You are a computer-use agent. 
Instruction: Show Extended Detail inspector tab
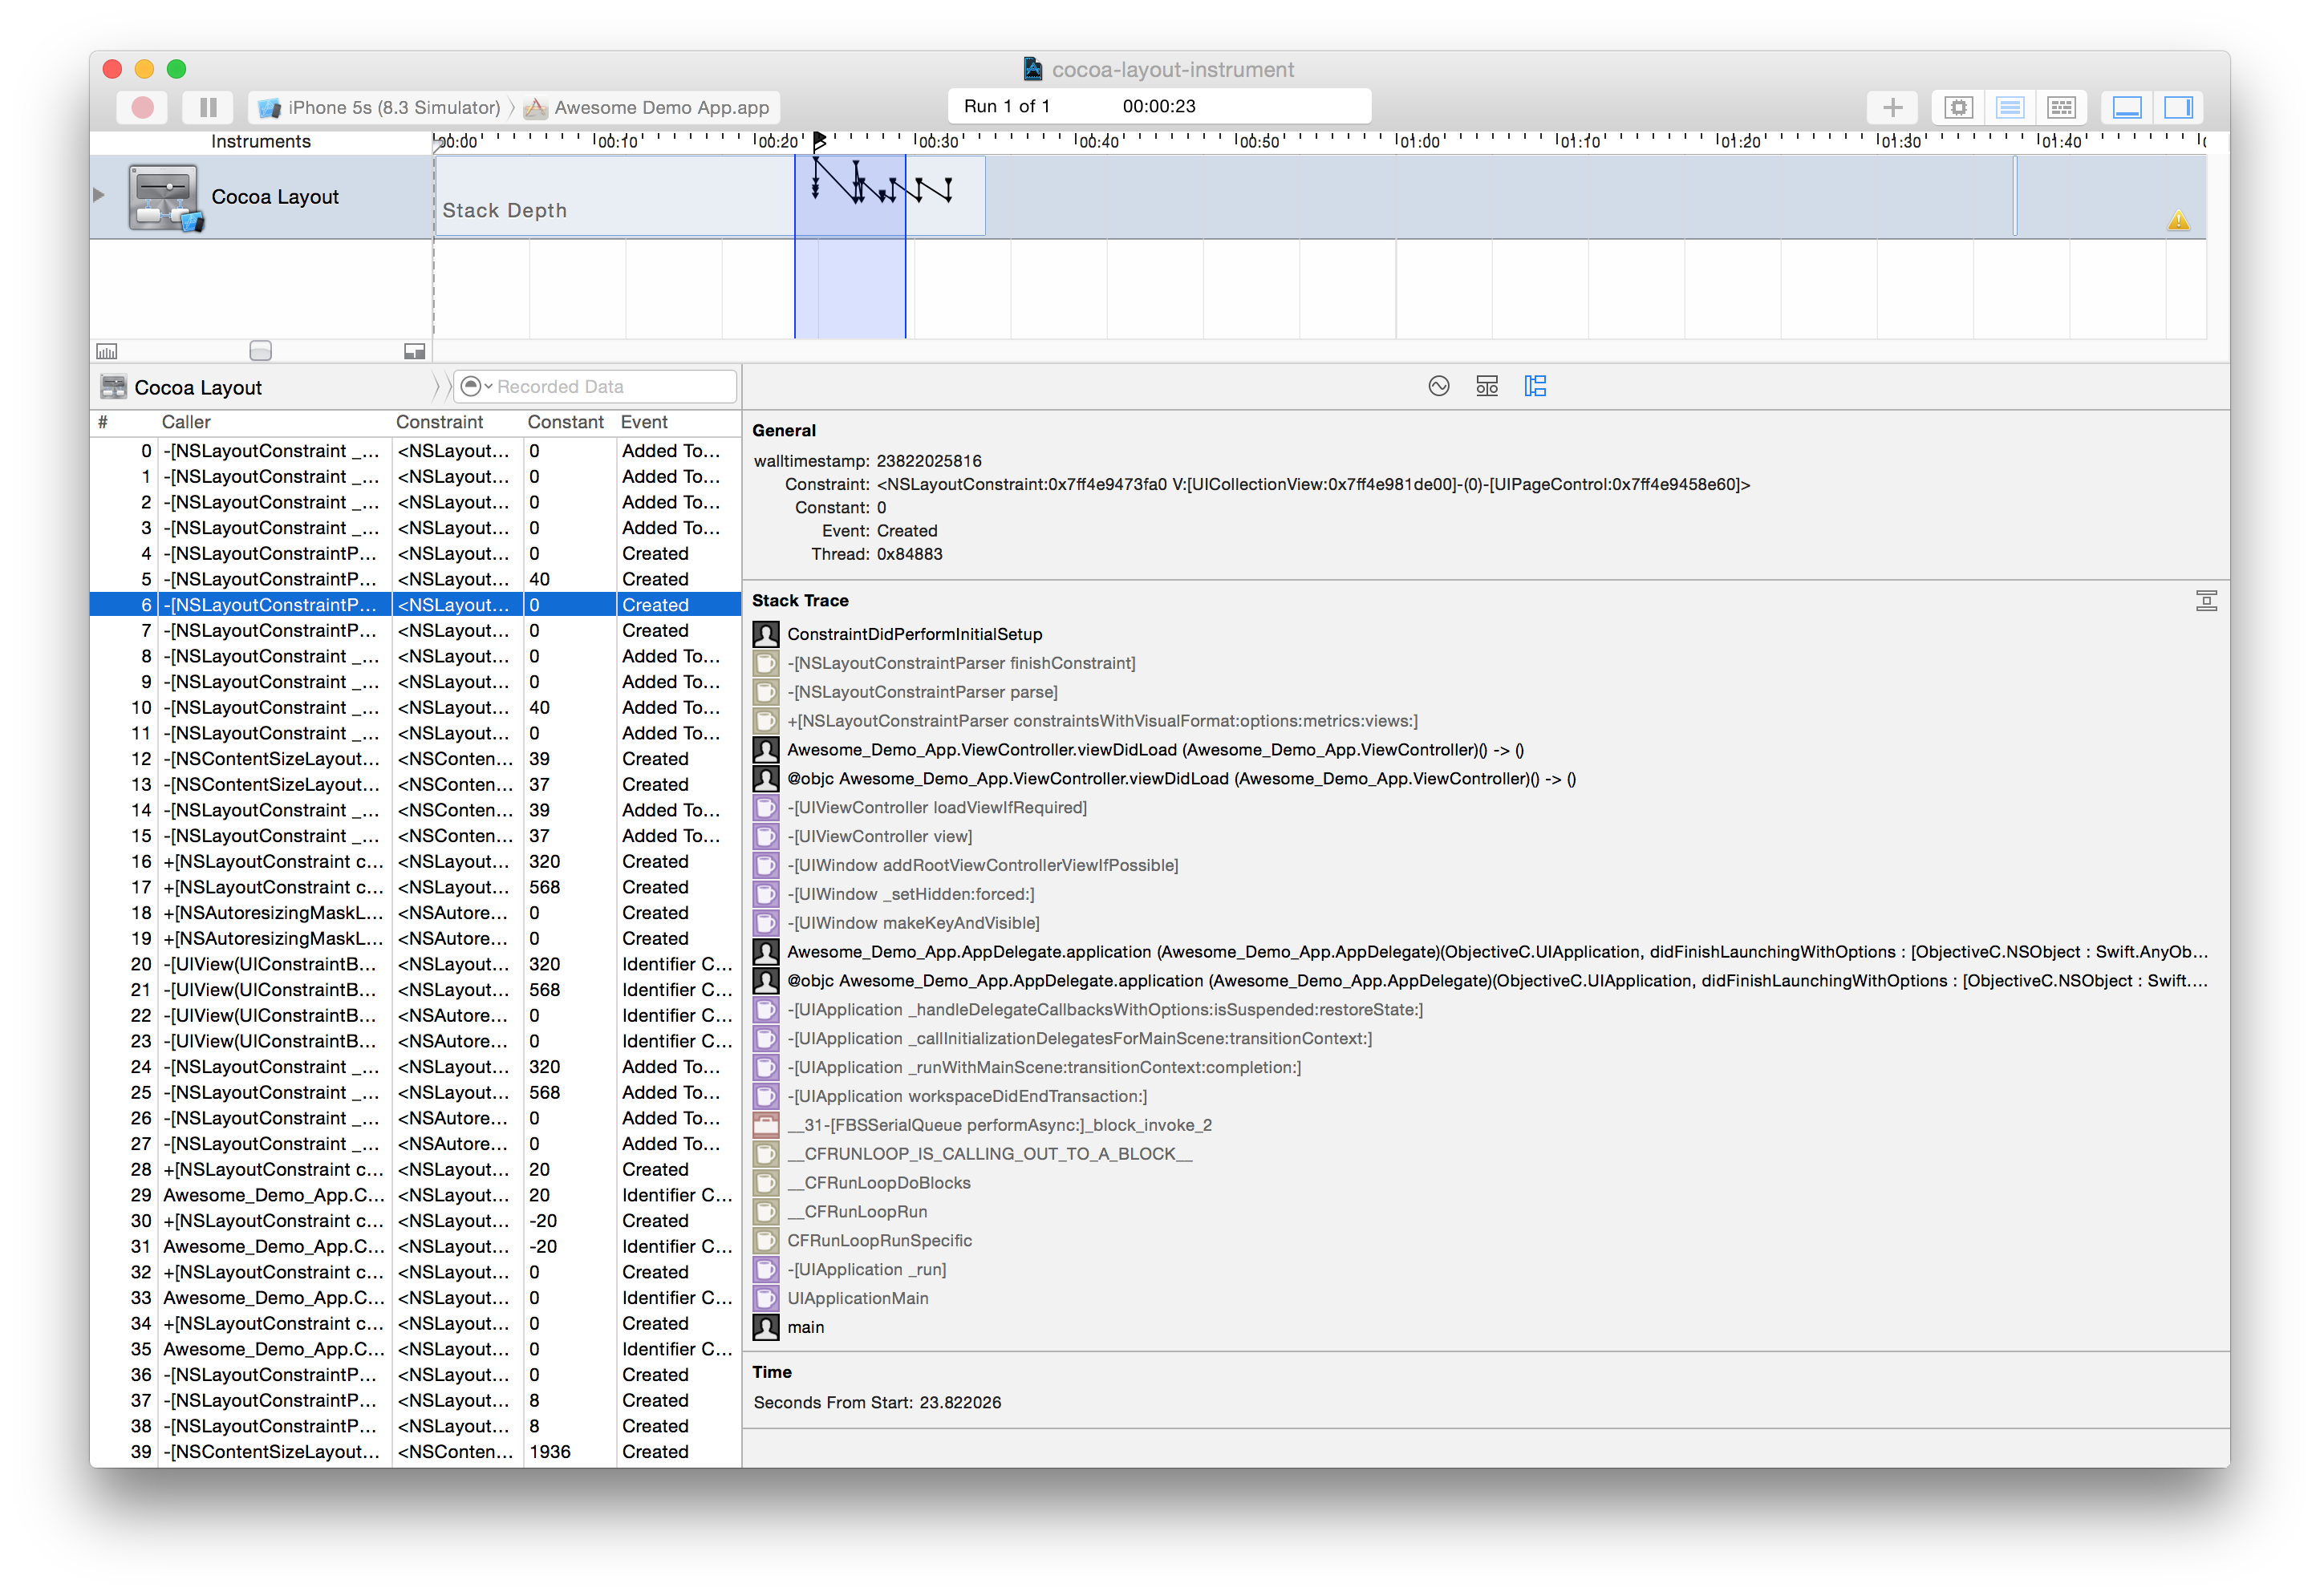point(1534,386)
